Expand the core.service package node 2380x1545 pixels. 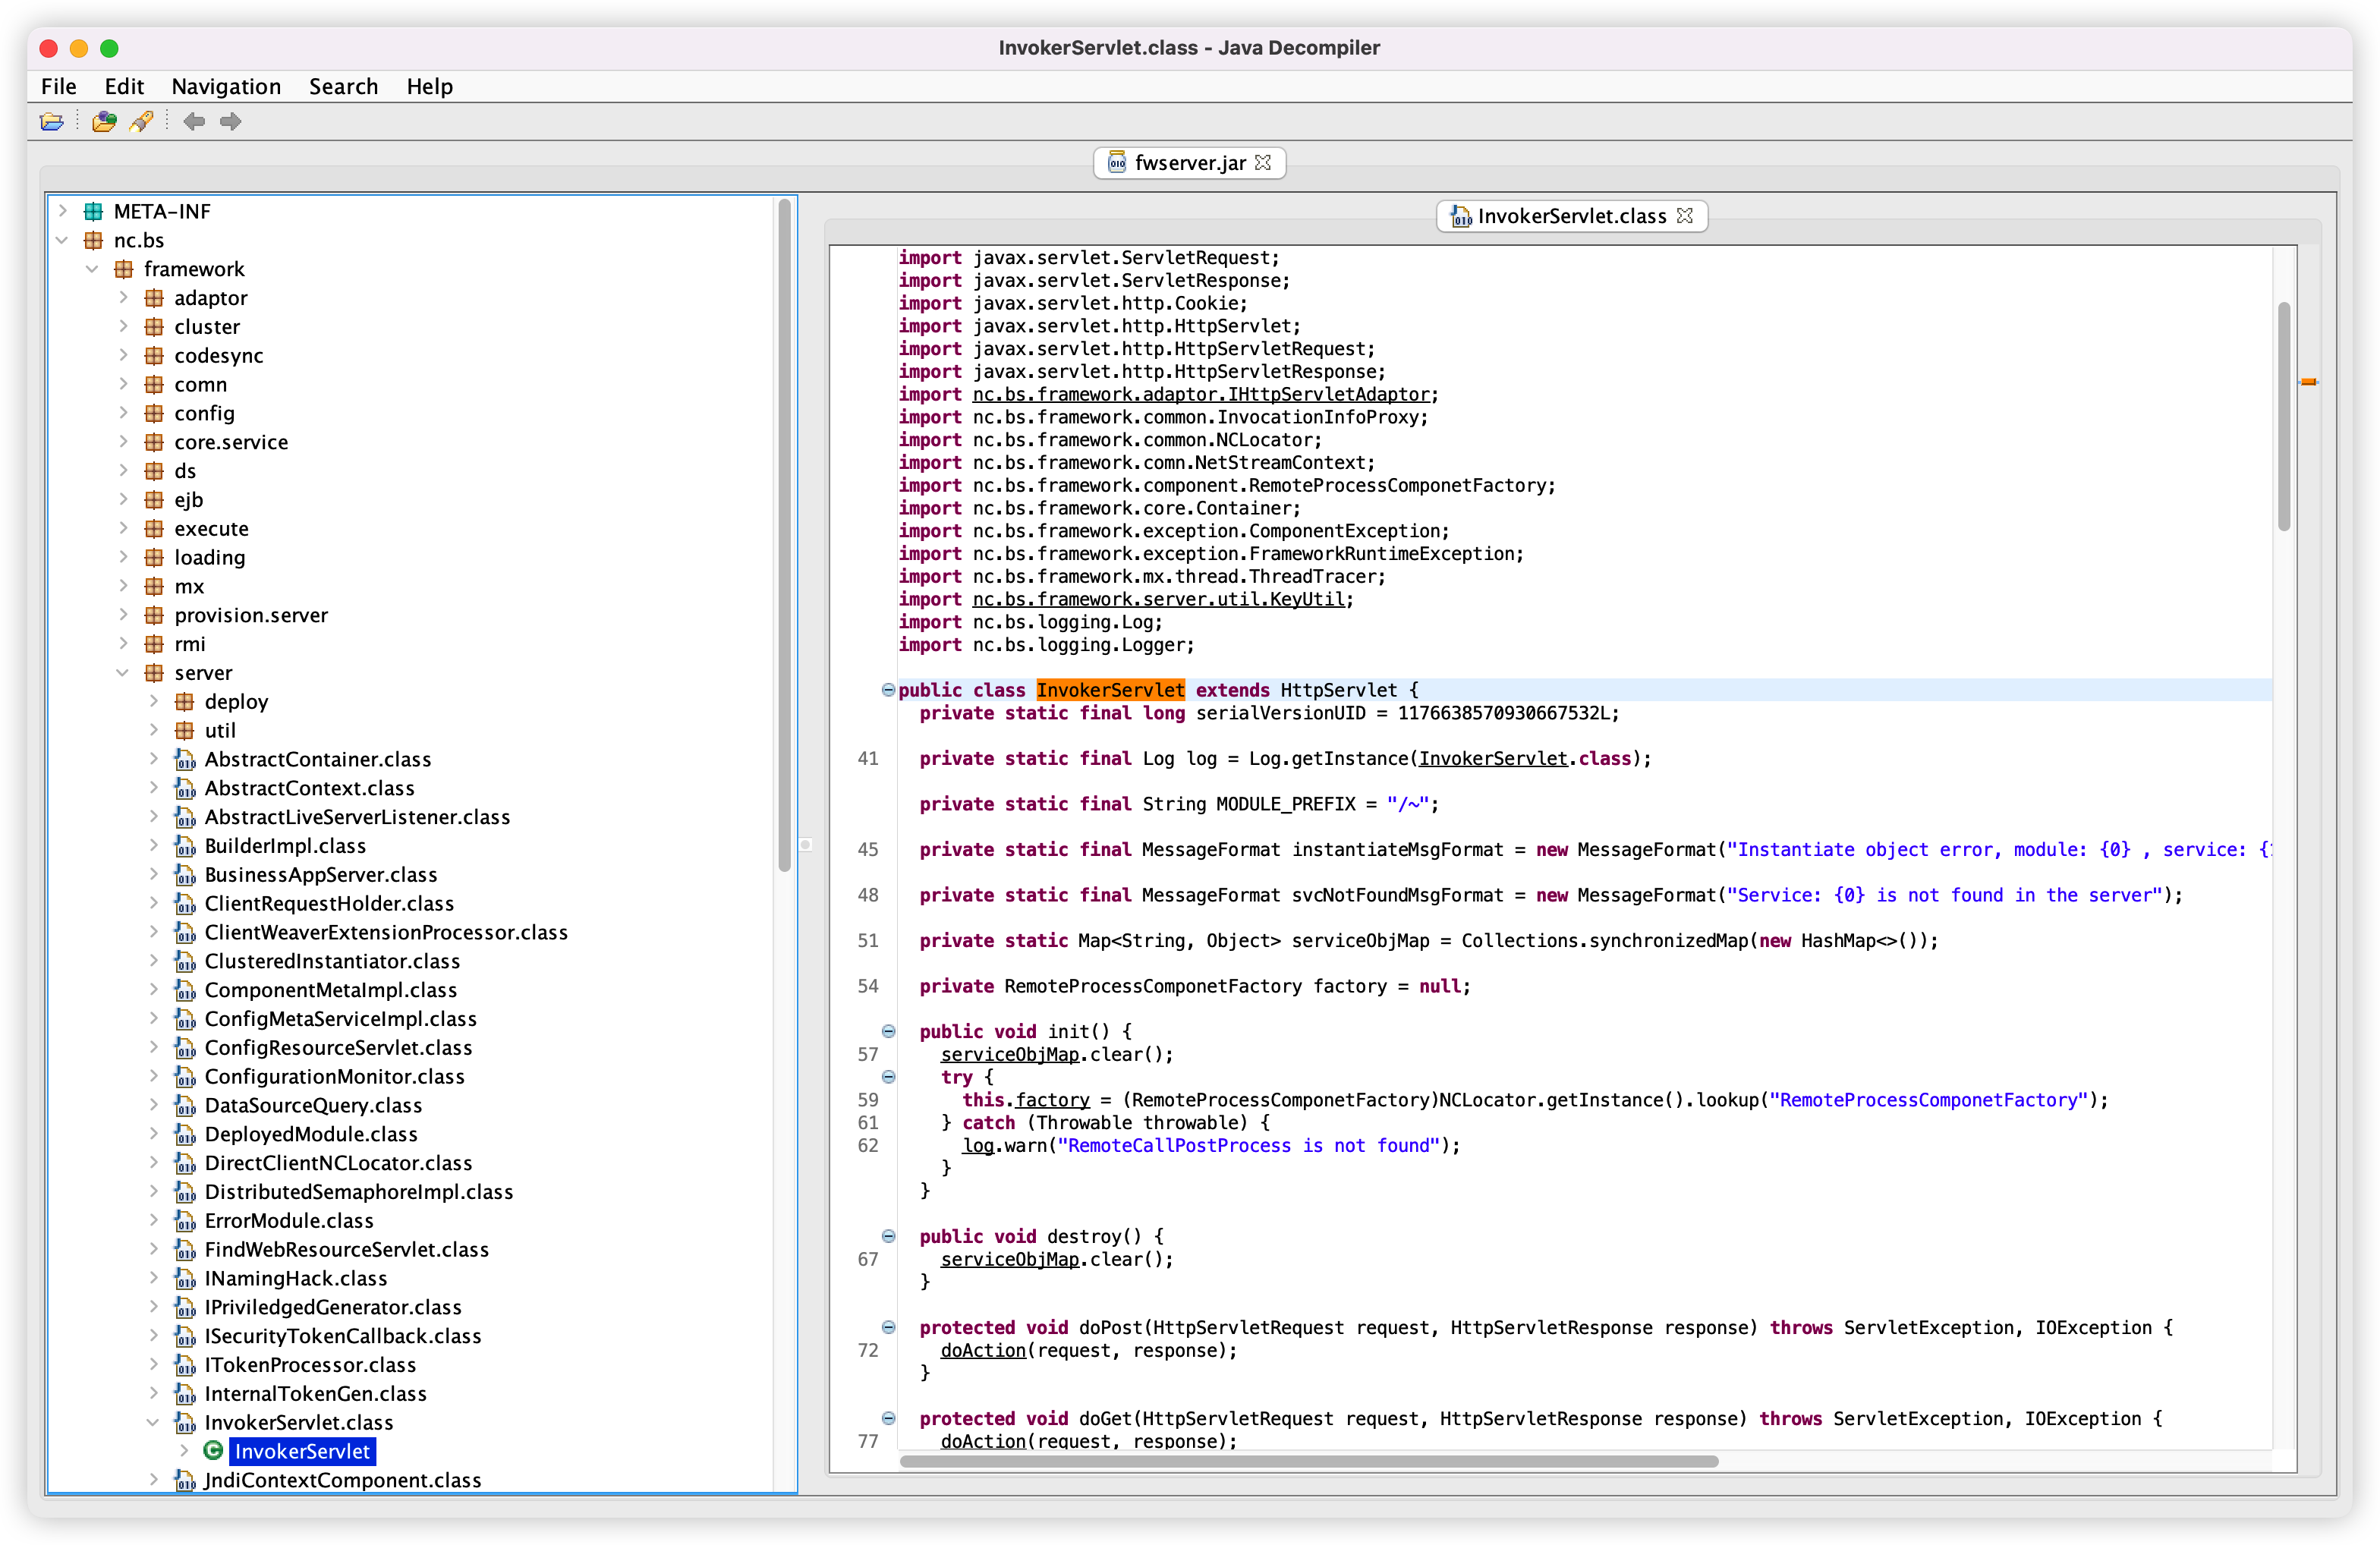coord(124,442)
